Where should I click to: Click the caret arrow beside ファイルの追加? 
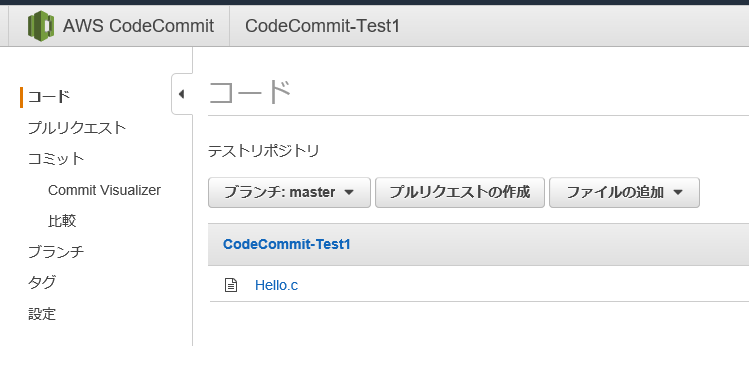pyautogui.click(x=678, y=192)
